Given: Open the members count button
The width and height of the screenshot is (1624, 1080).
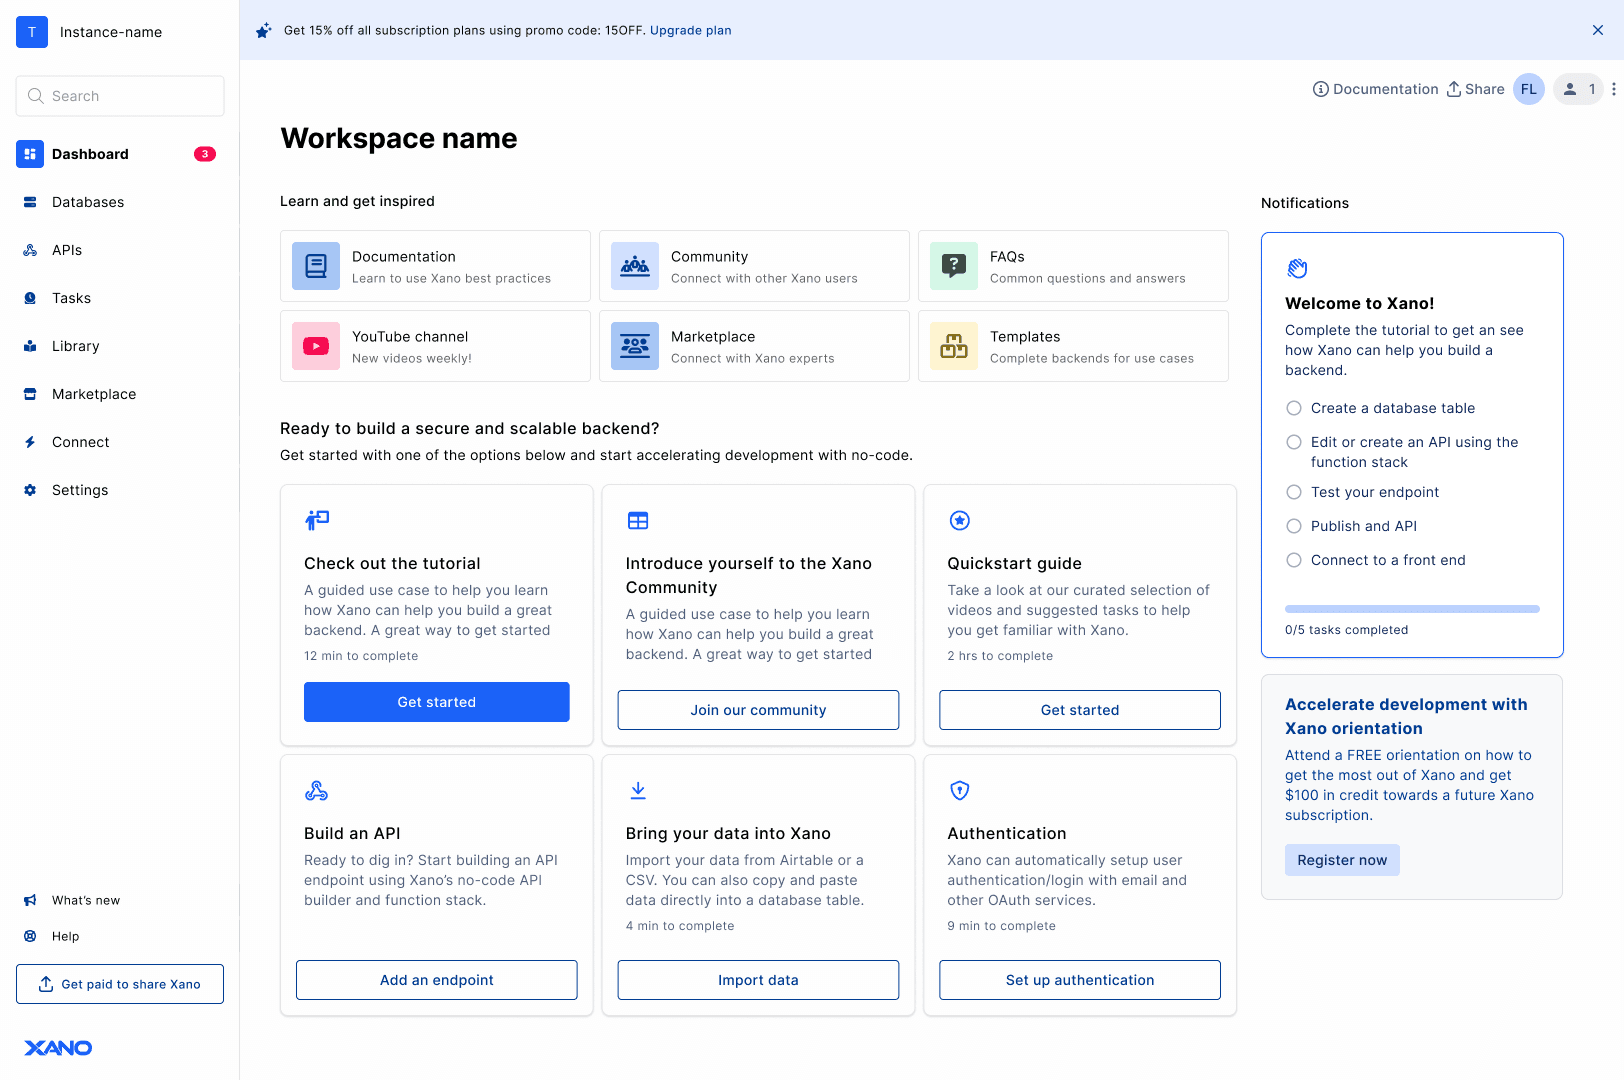Looking at the screenshot, I should tap(1578, 89).
